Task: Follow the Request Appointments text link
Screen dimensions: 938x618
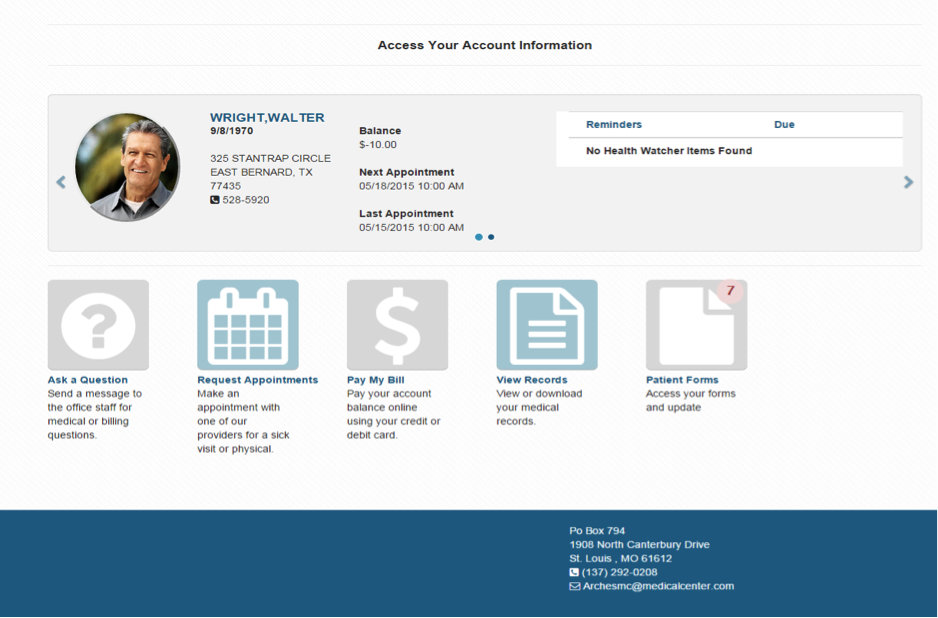Action: (257, 380)
